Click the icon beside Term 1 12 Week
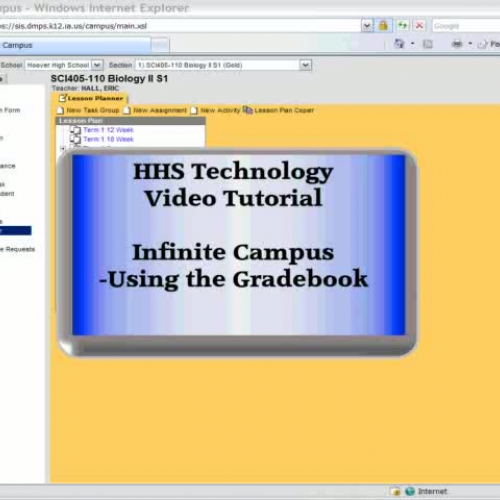 (75, 130)
